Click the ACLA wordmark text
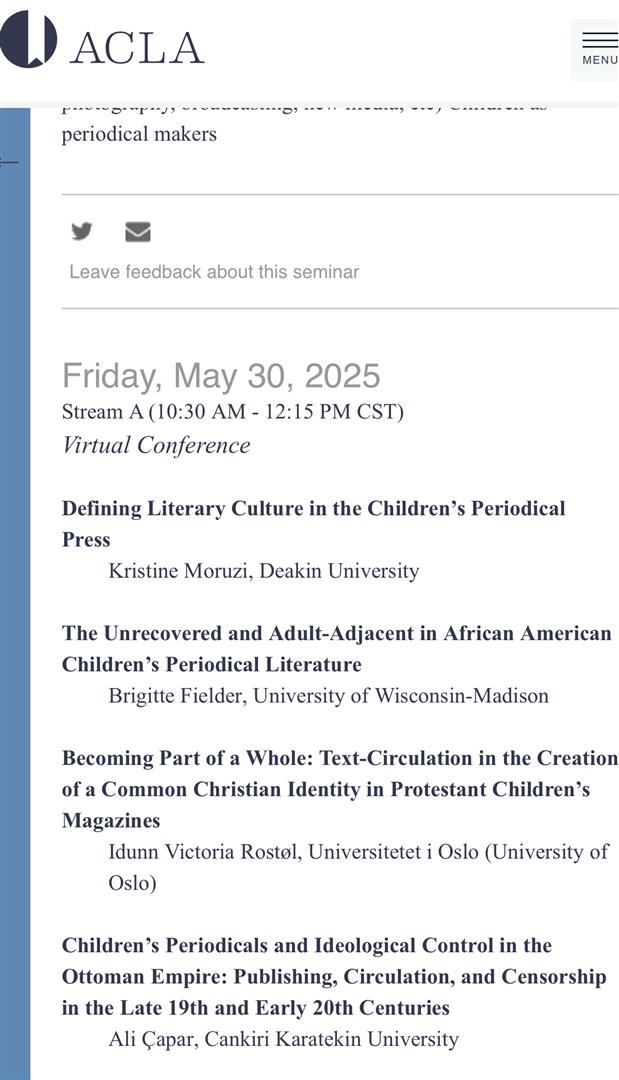 (x=136, y=49)
